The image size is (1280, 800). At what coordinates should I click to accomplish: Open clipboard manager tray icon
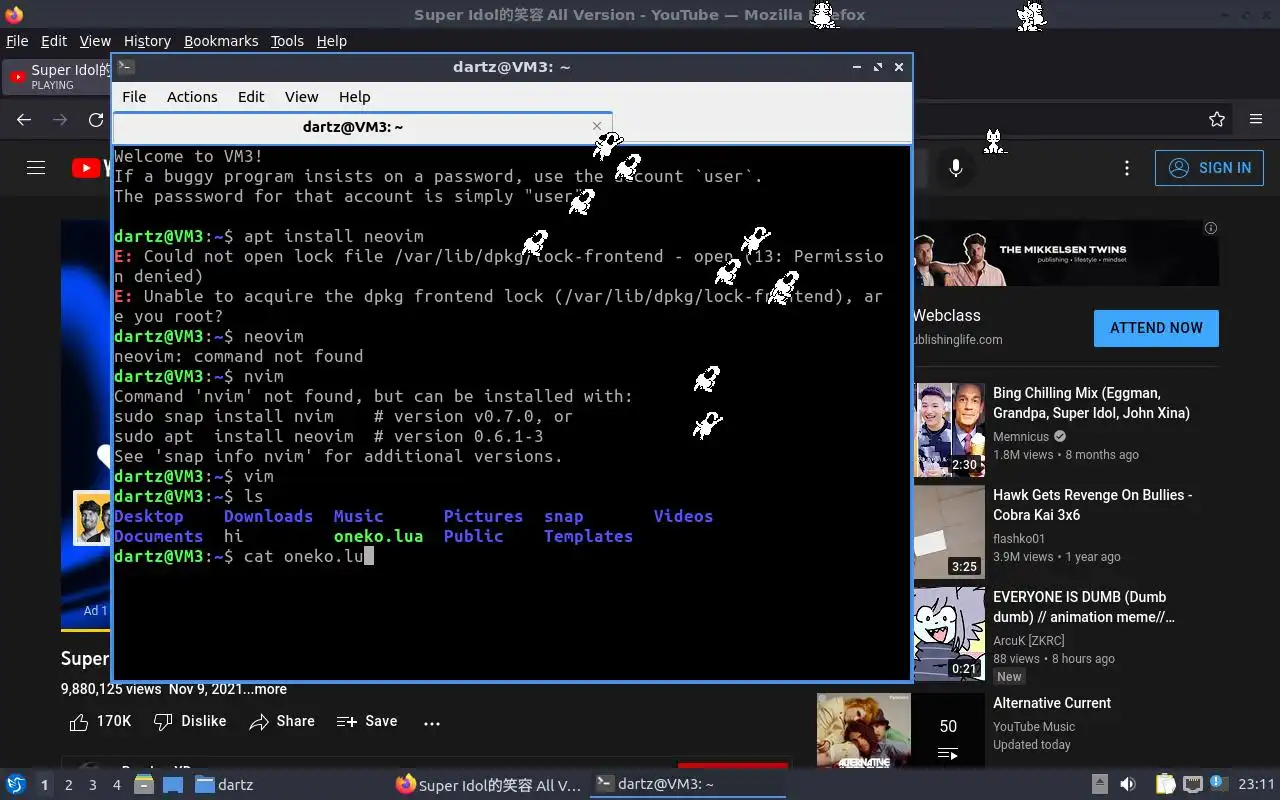coord(1166,785)
